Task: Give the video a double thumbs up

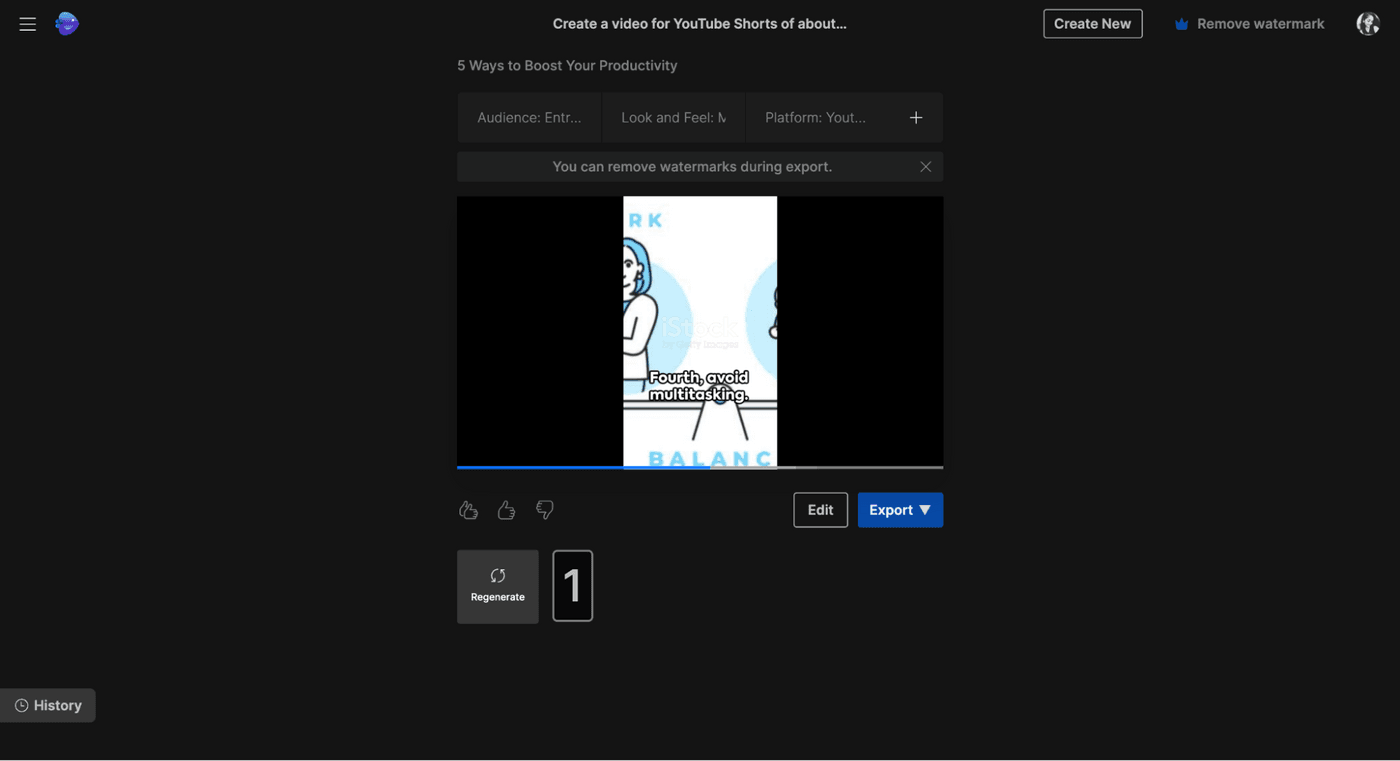Action: (x=468, y=510)
